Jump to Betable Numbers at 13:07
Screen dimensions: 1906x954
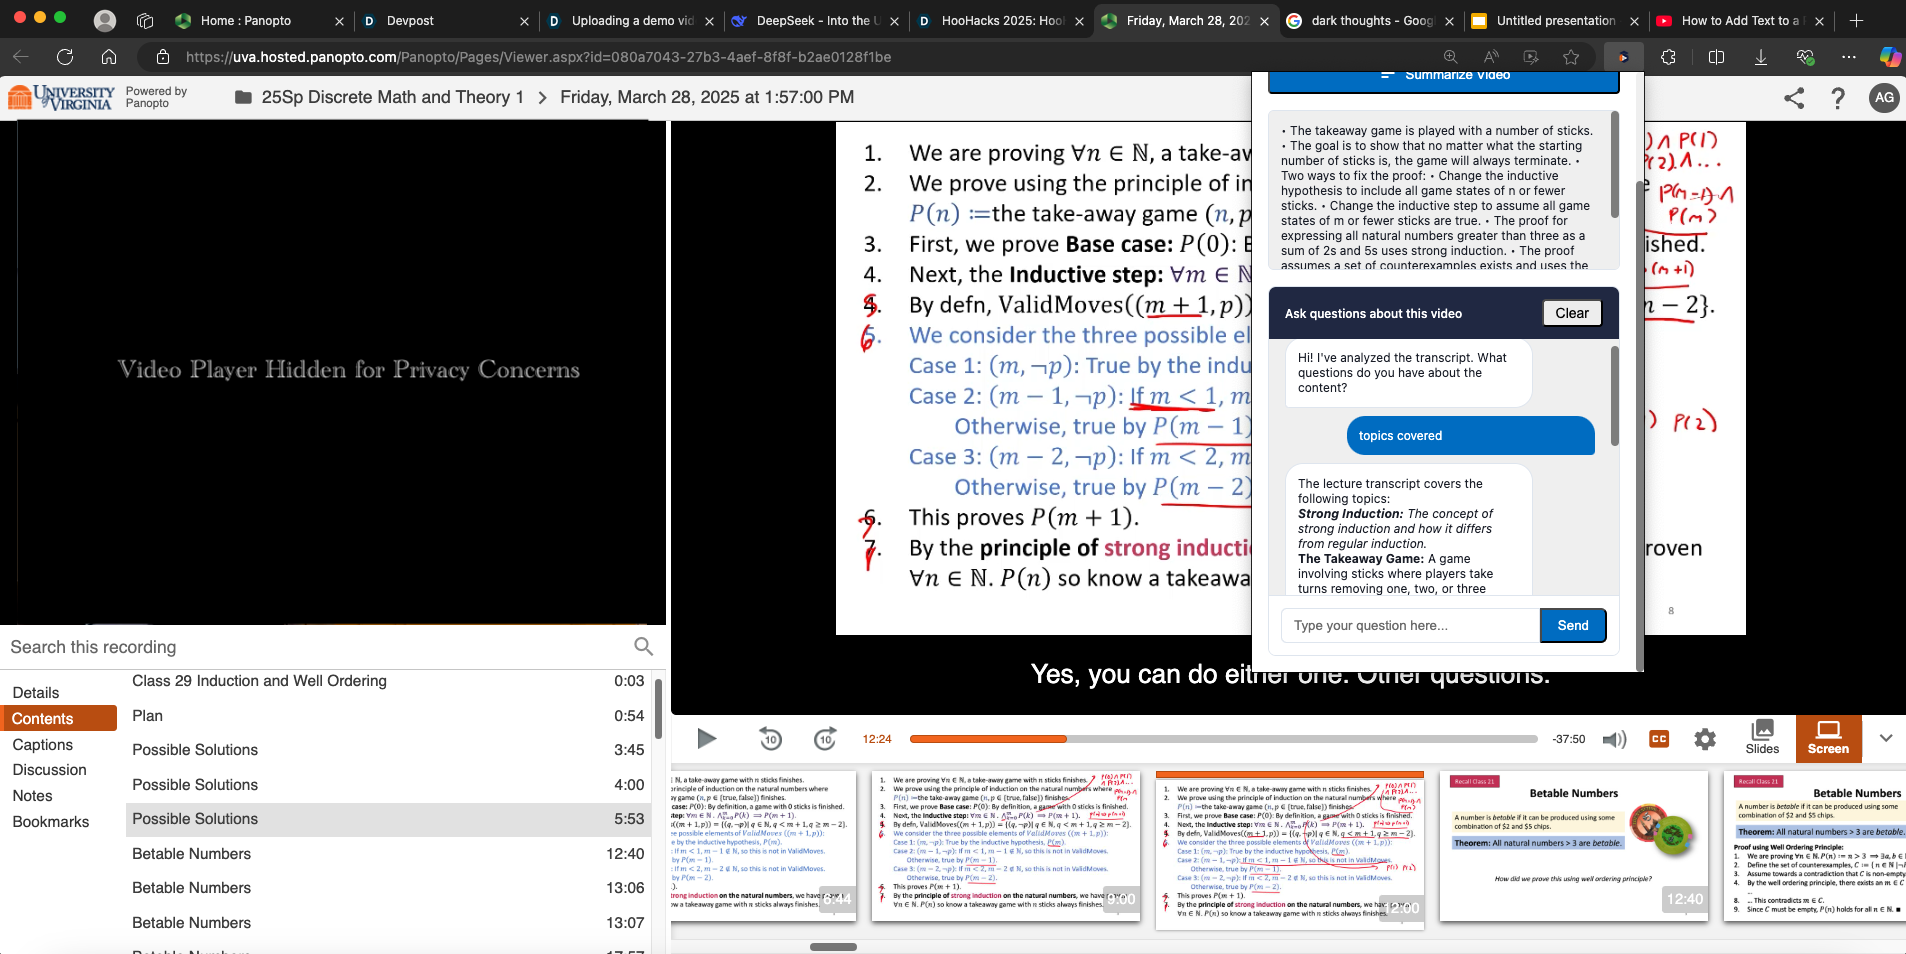point(388,923)
